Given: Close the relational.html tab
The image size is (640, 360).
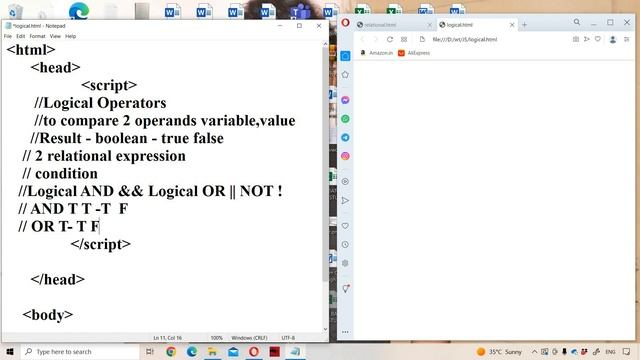Looking at the screenshot, I should pyautogui.click(x=429, y=25).
